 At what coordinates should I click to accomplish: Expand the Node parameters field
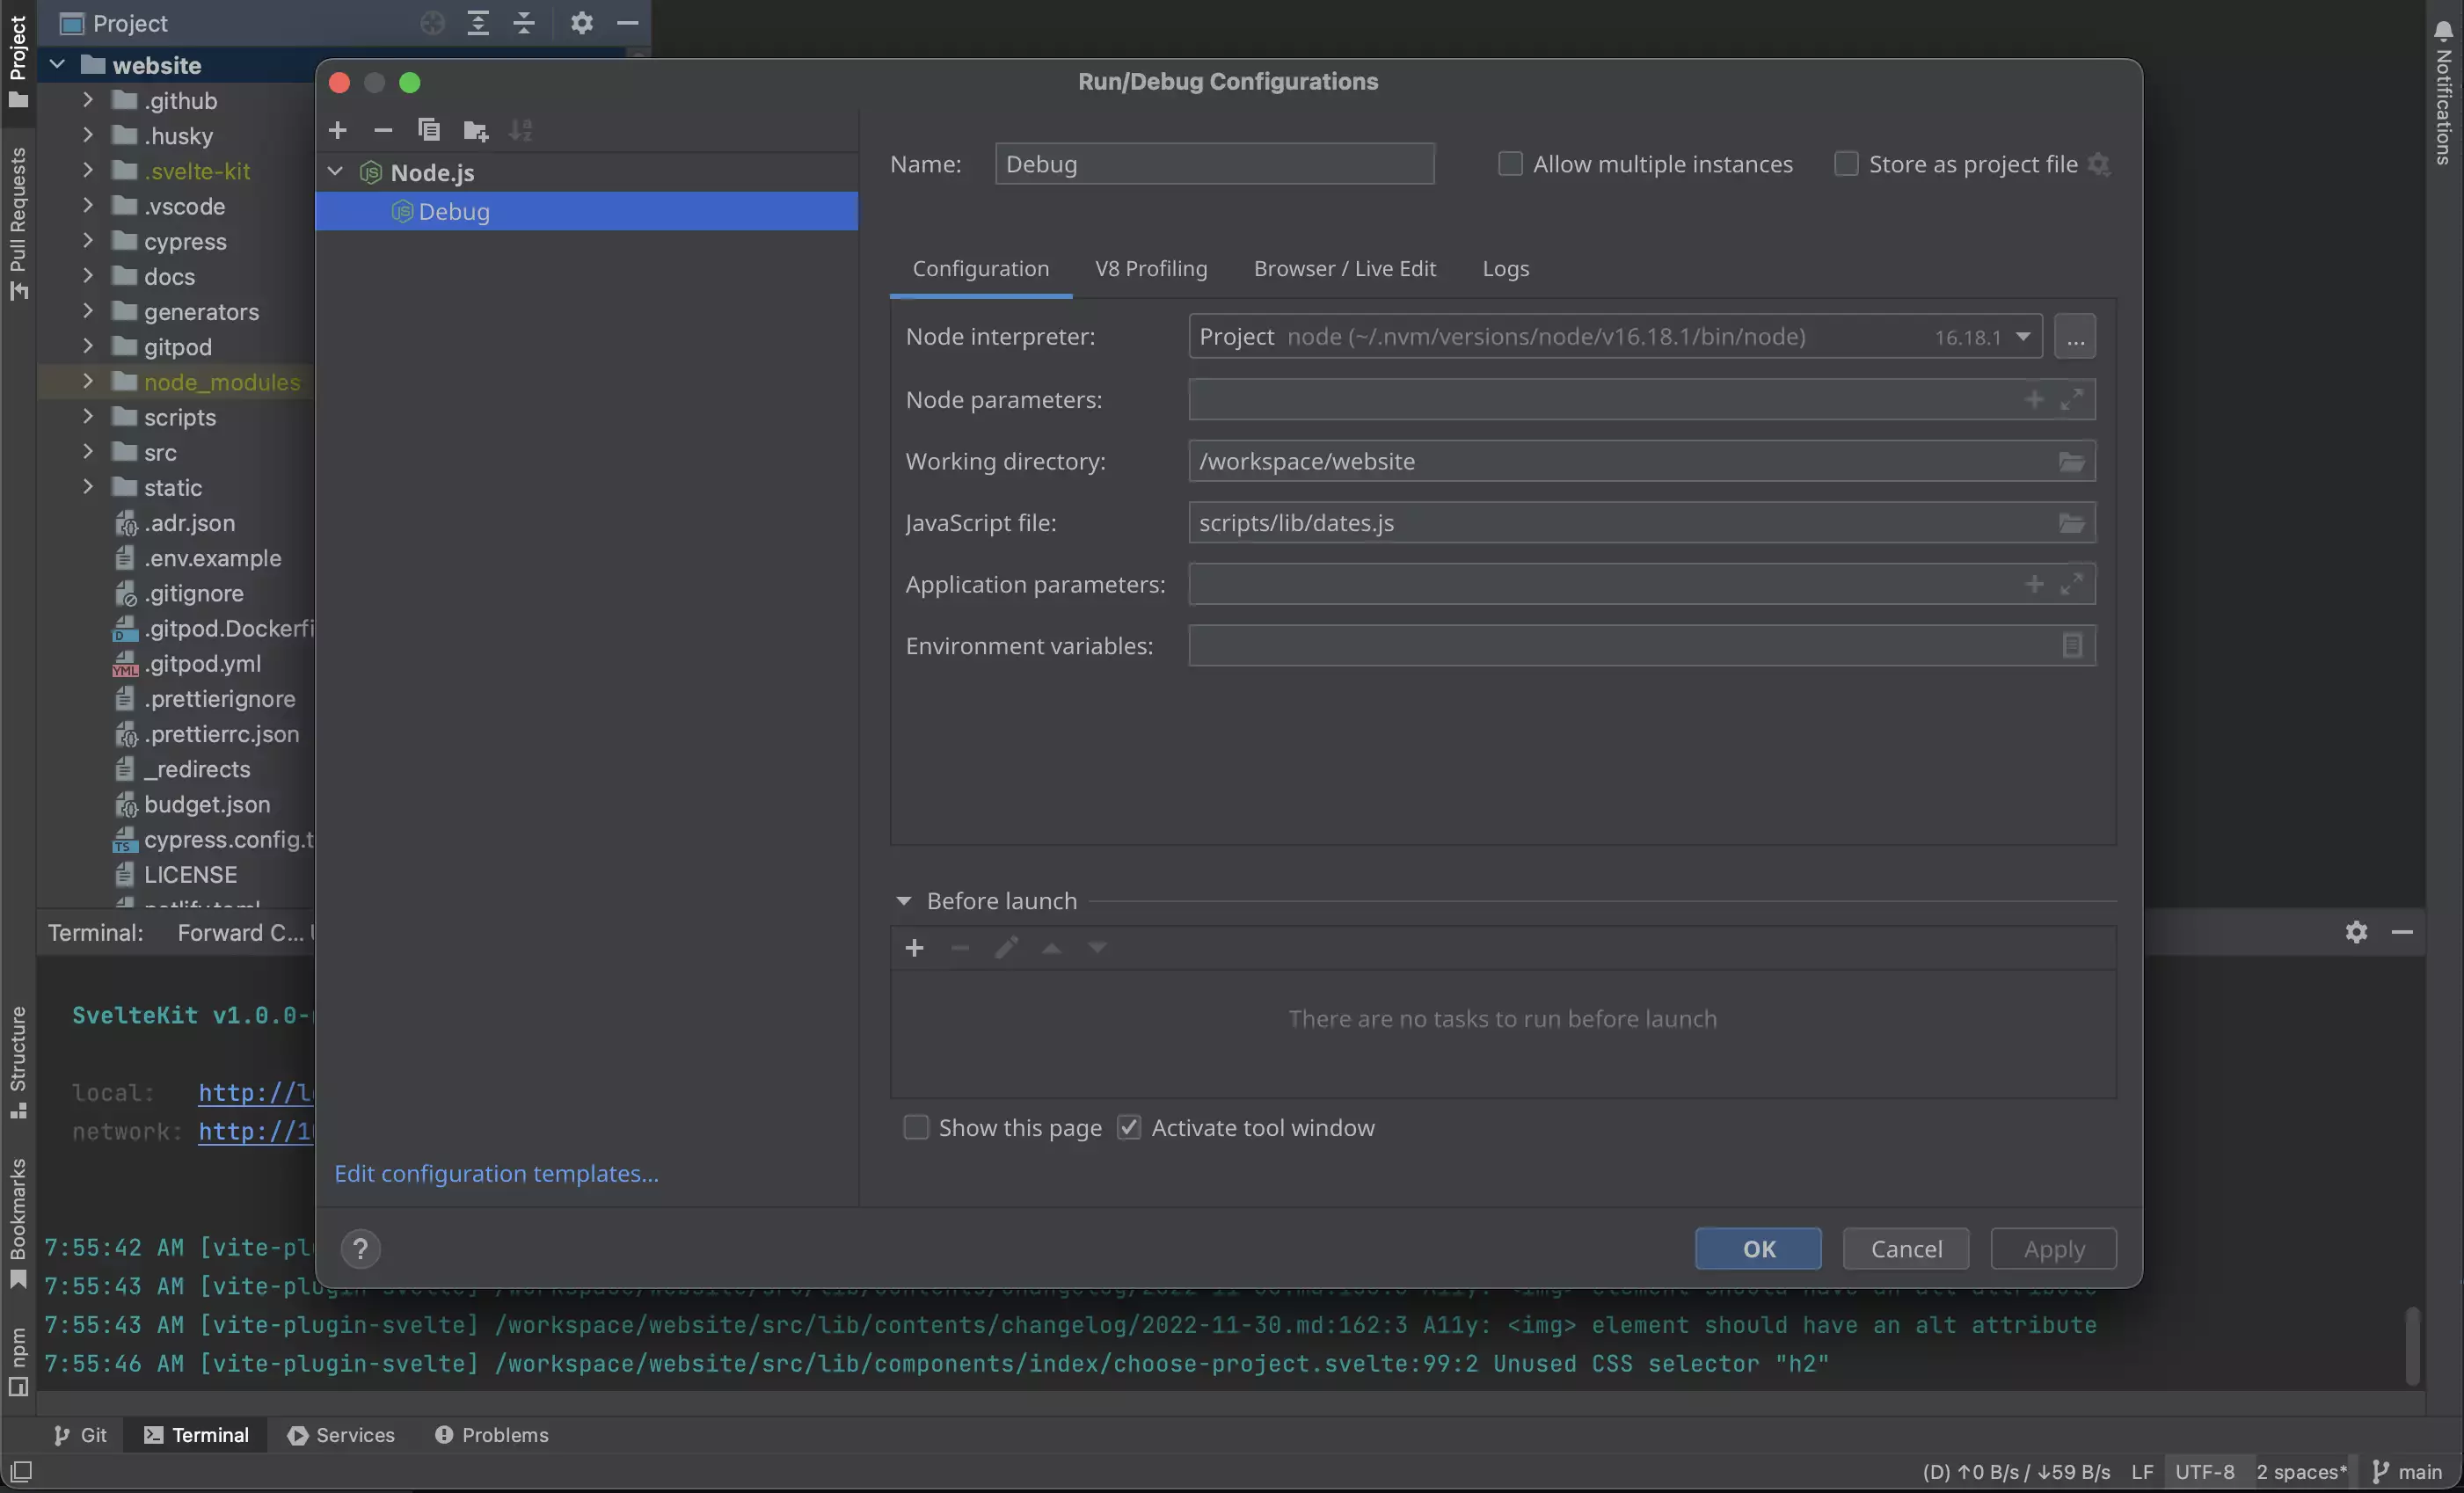click(x=2072, y=400)
